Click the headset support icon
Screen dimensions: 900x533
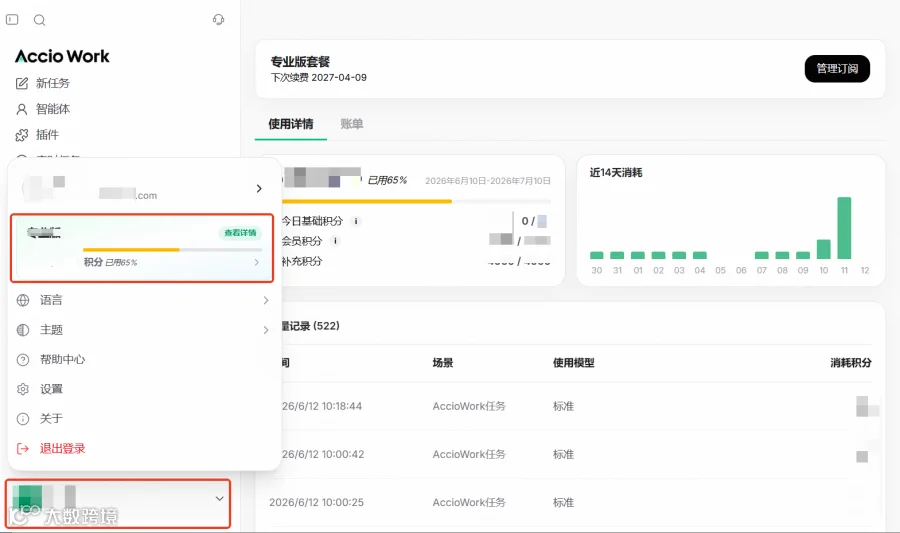[218, 20]
